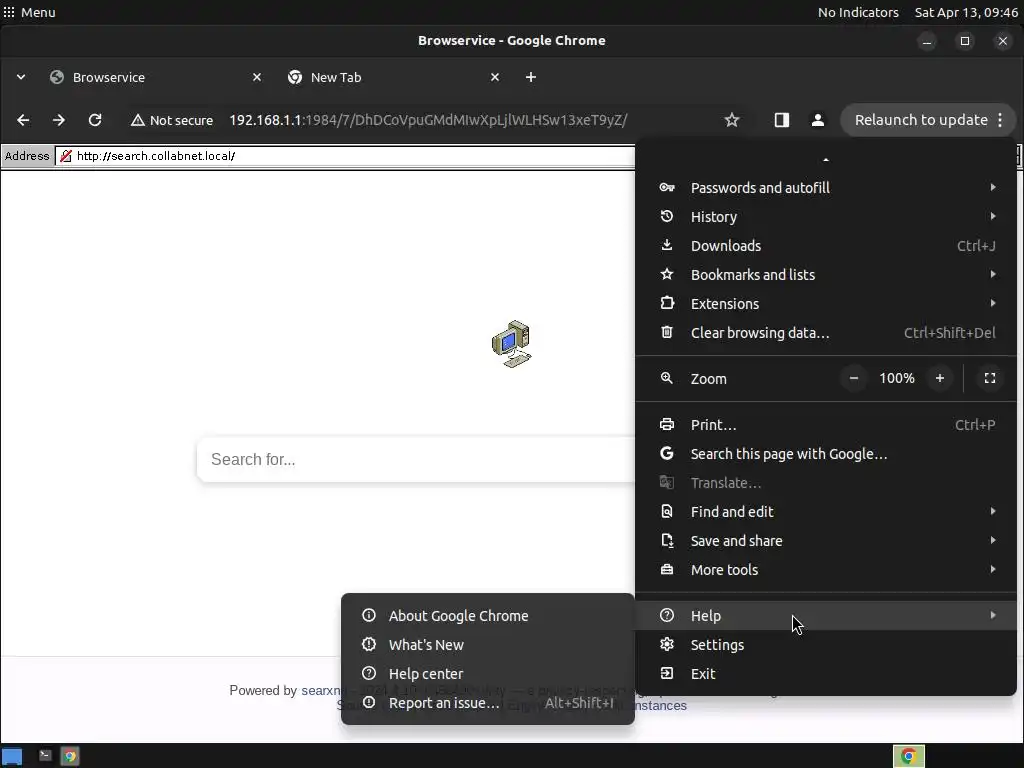Click the Settings gear icon

tap(667, 645)
